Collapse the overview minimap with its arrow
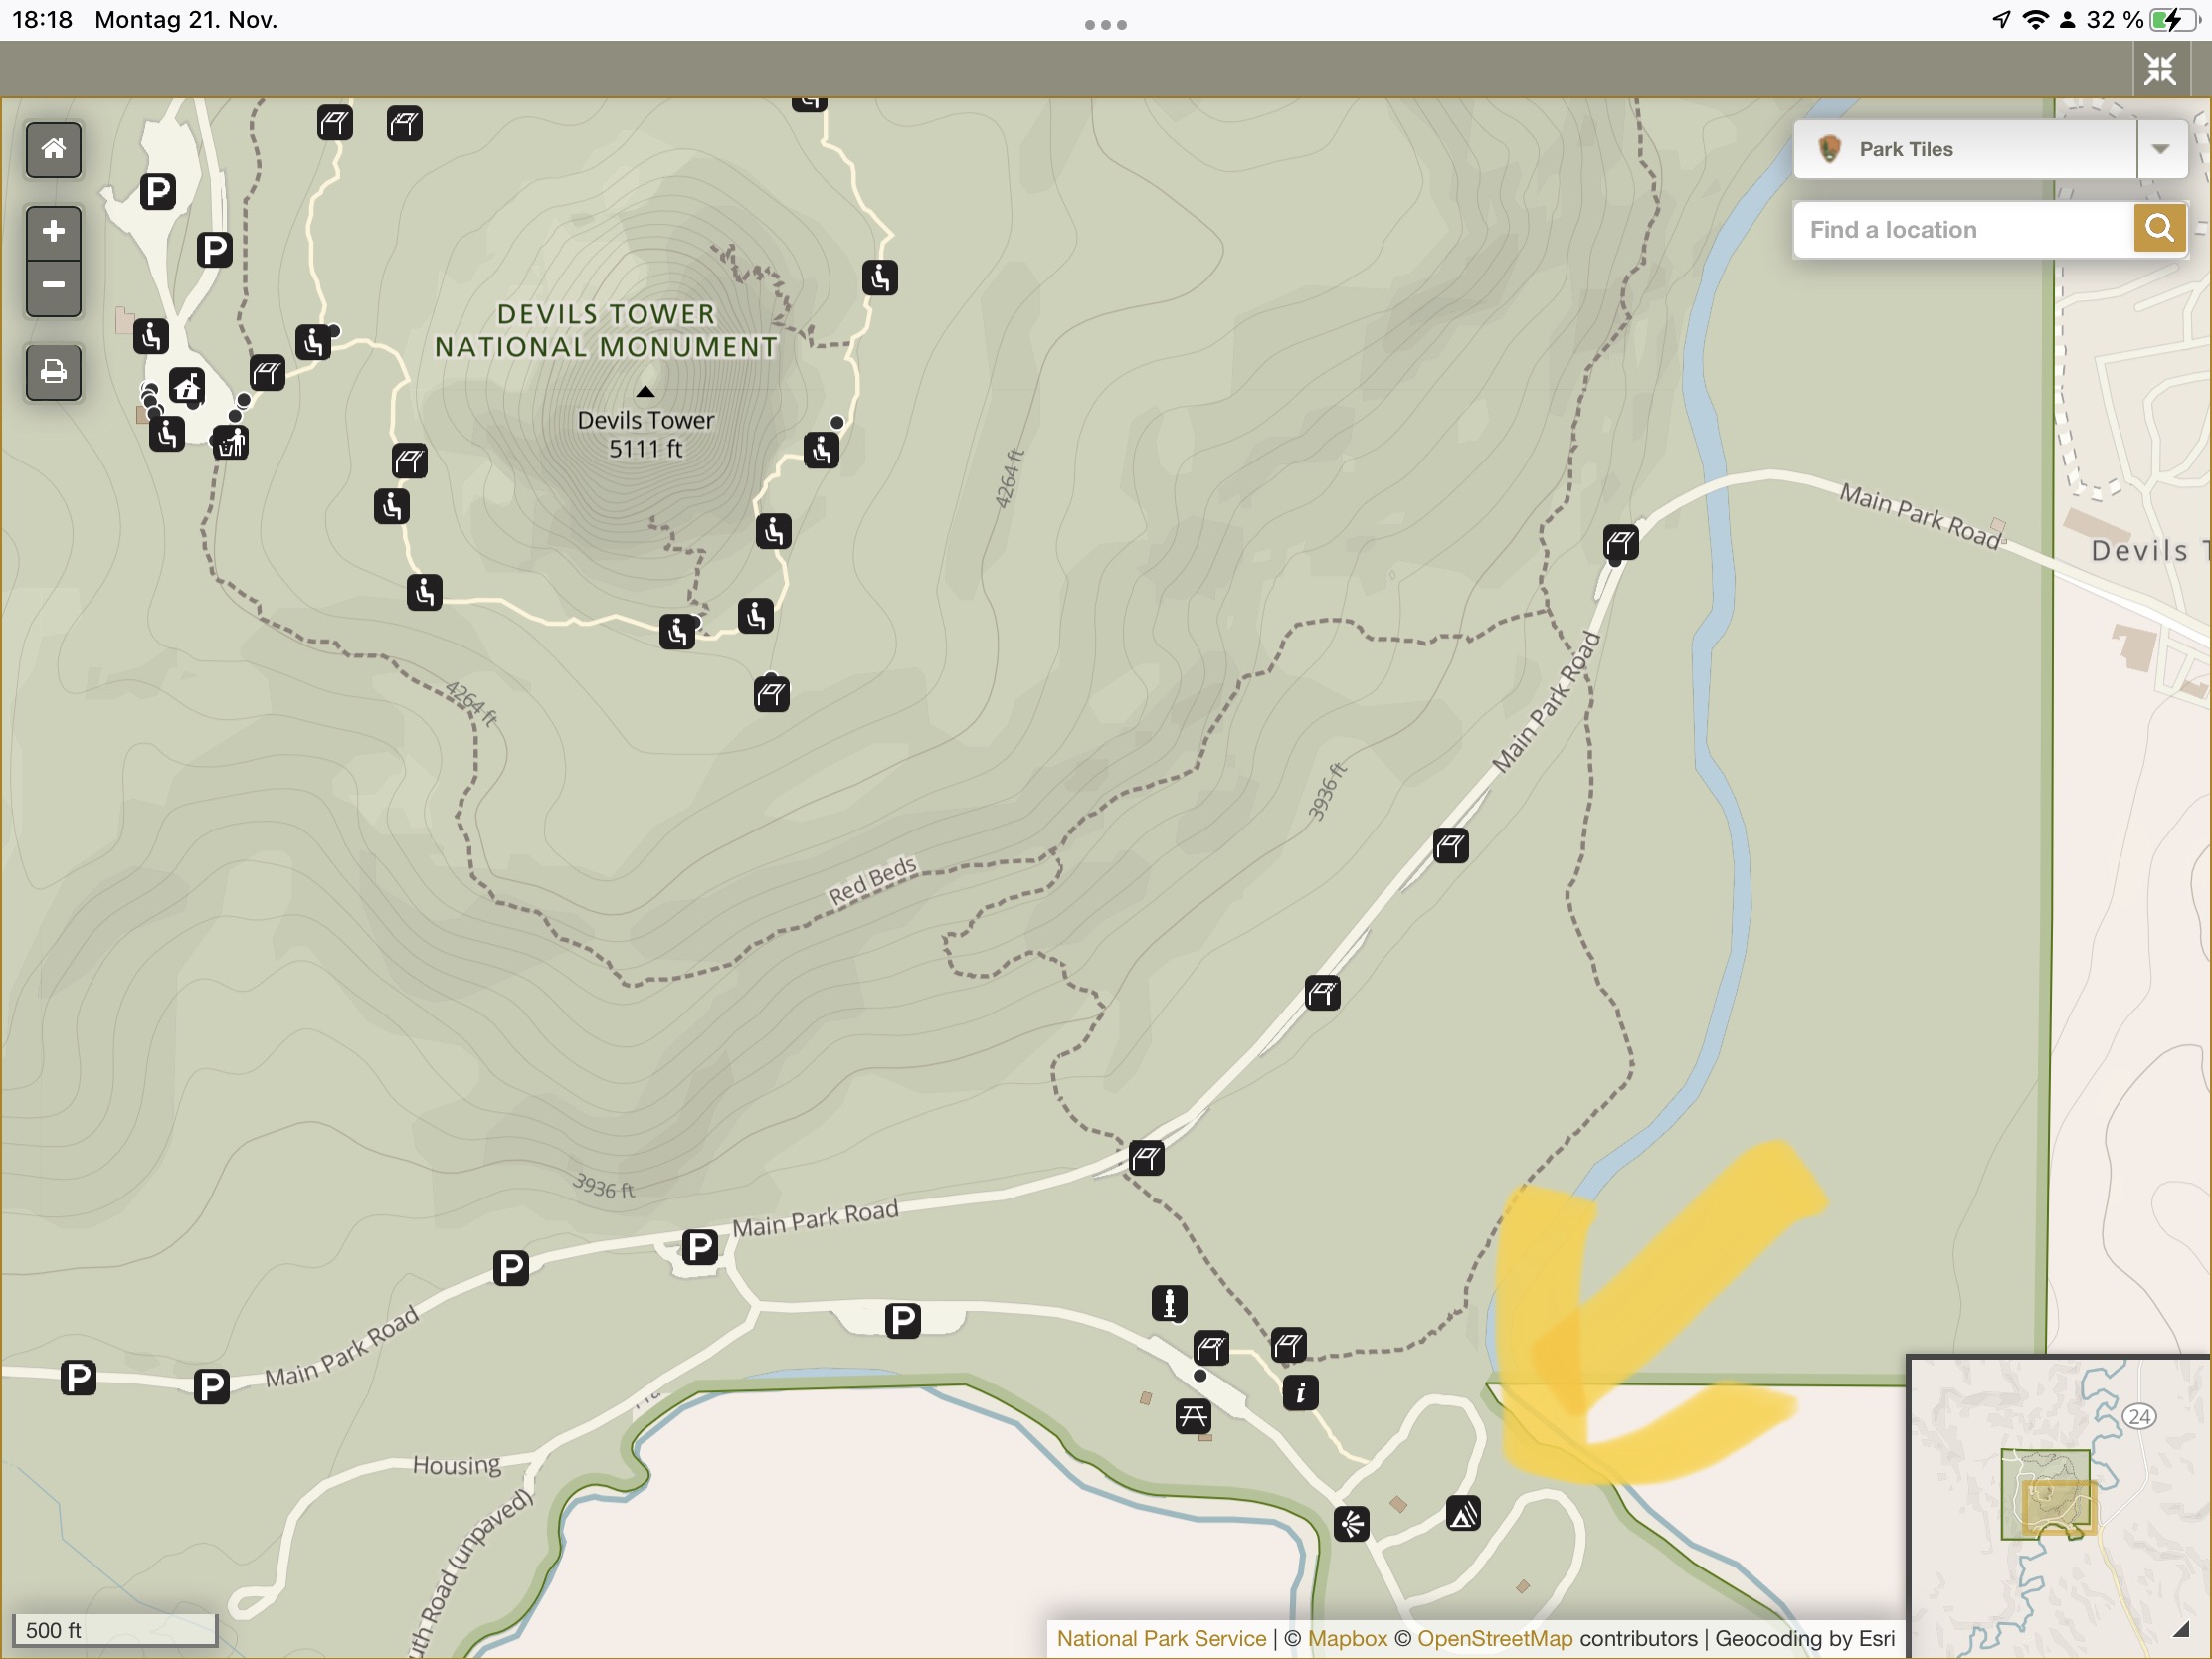Image resolution: width=2212 pixels, height=1659 pixels. click(x=2182, y=1629)
